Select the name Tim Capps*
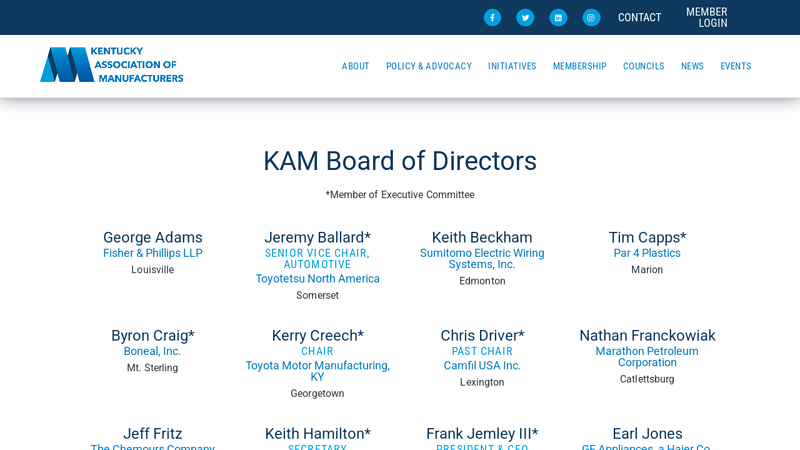Viewport: 800px width, 450px height. 647,237
